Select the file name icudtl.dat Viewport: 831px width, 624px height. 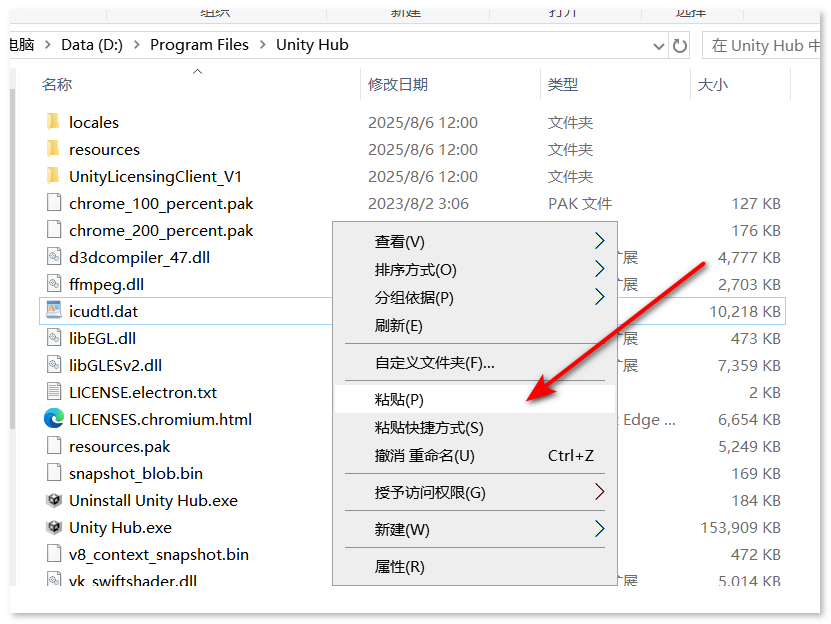(103, 311)
